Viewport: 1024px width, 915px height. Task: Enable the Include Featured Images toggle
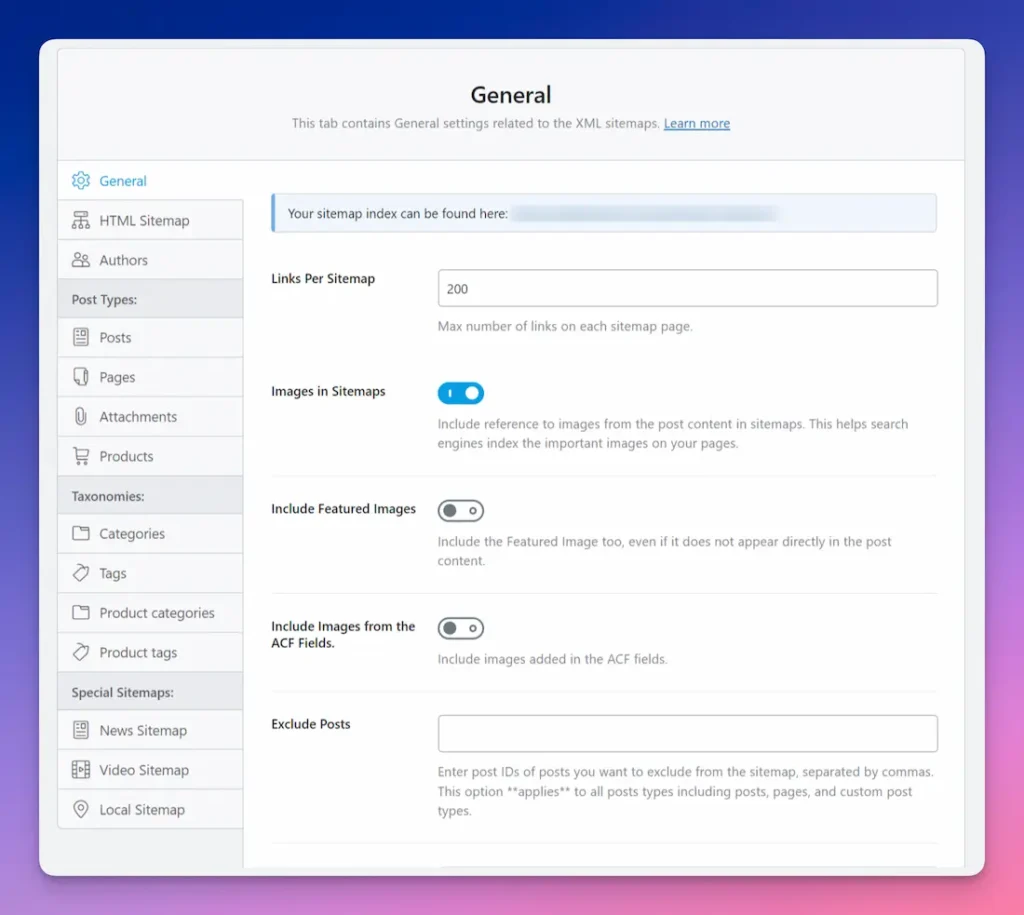pos(460,511)
